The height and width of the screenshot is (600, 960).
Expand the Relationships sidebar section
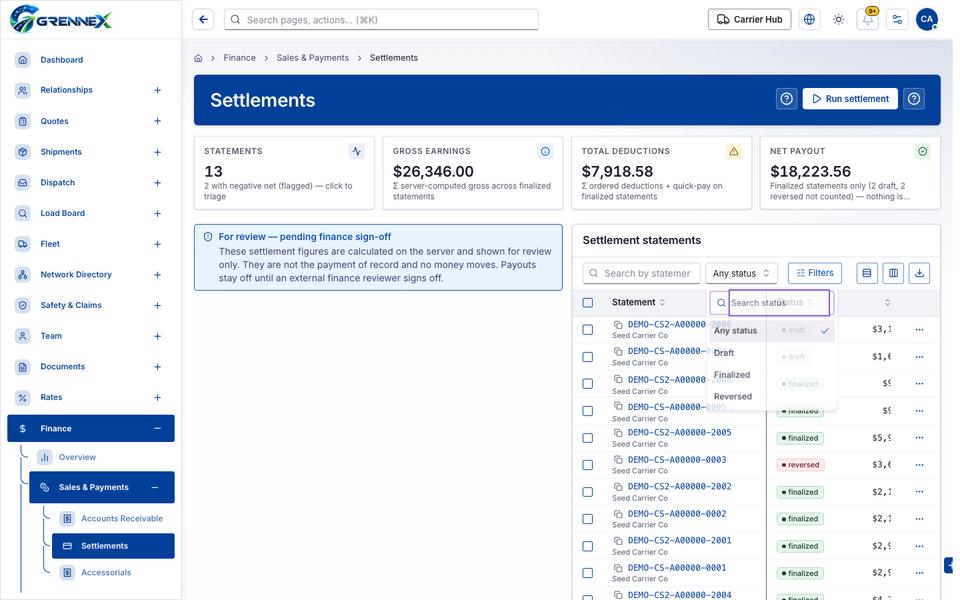(x=157, y=90)
